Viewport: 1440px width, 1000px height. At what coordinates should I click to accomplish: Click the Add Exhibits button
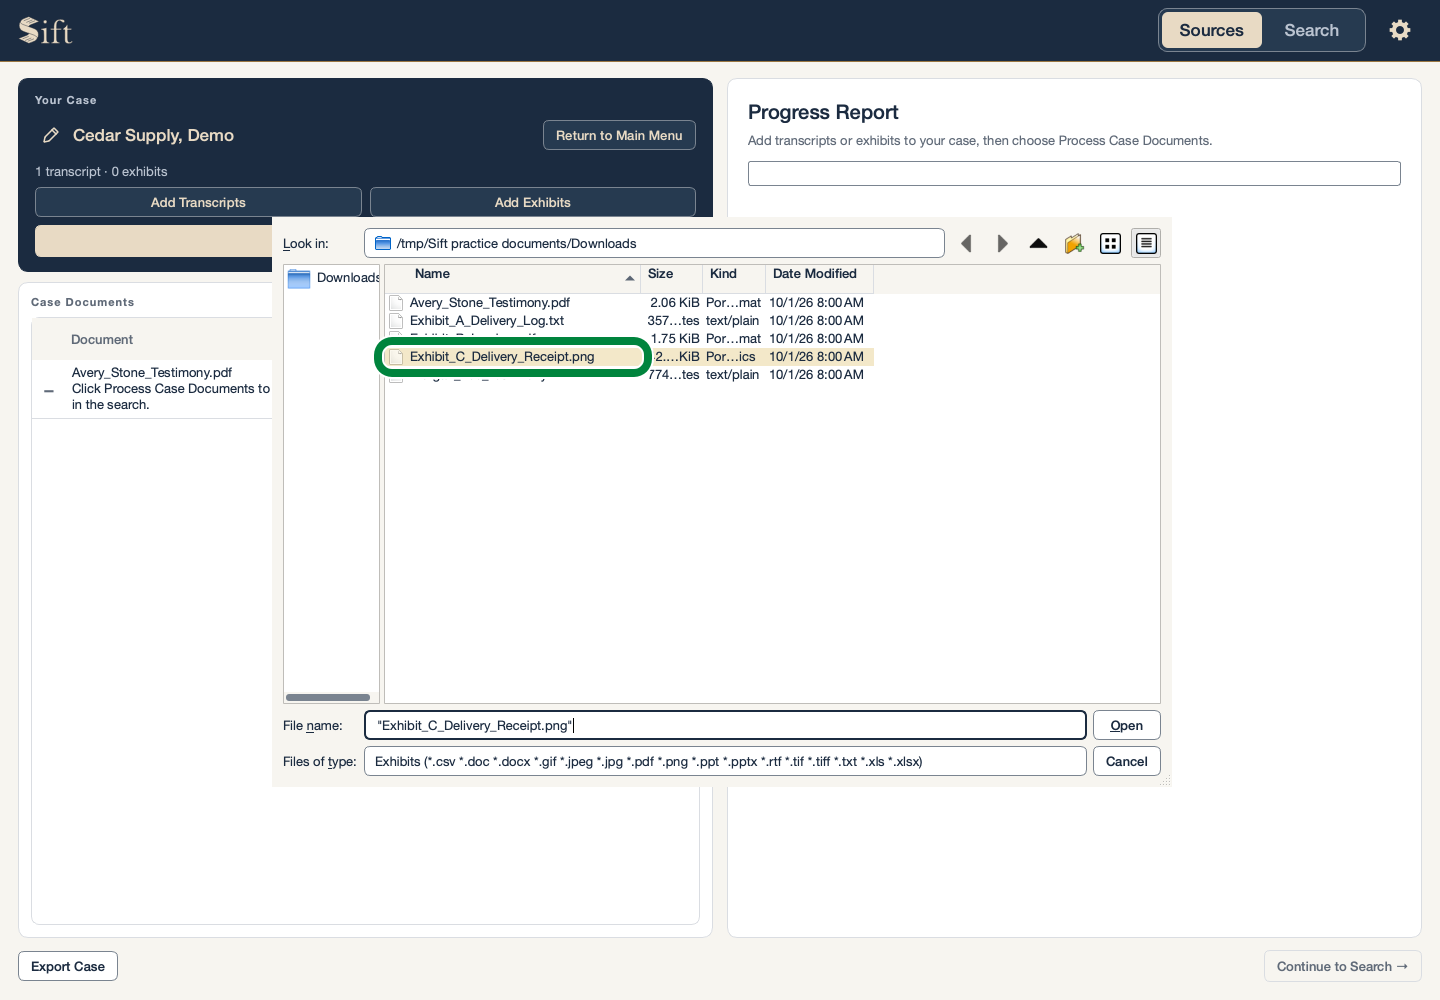tap(533, 202)
